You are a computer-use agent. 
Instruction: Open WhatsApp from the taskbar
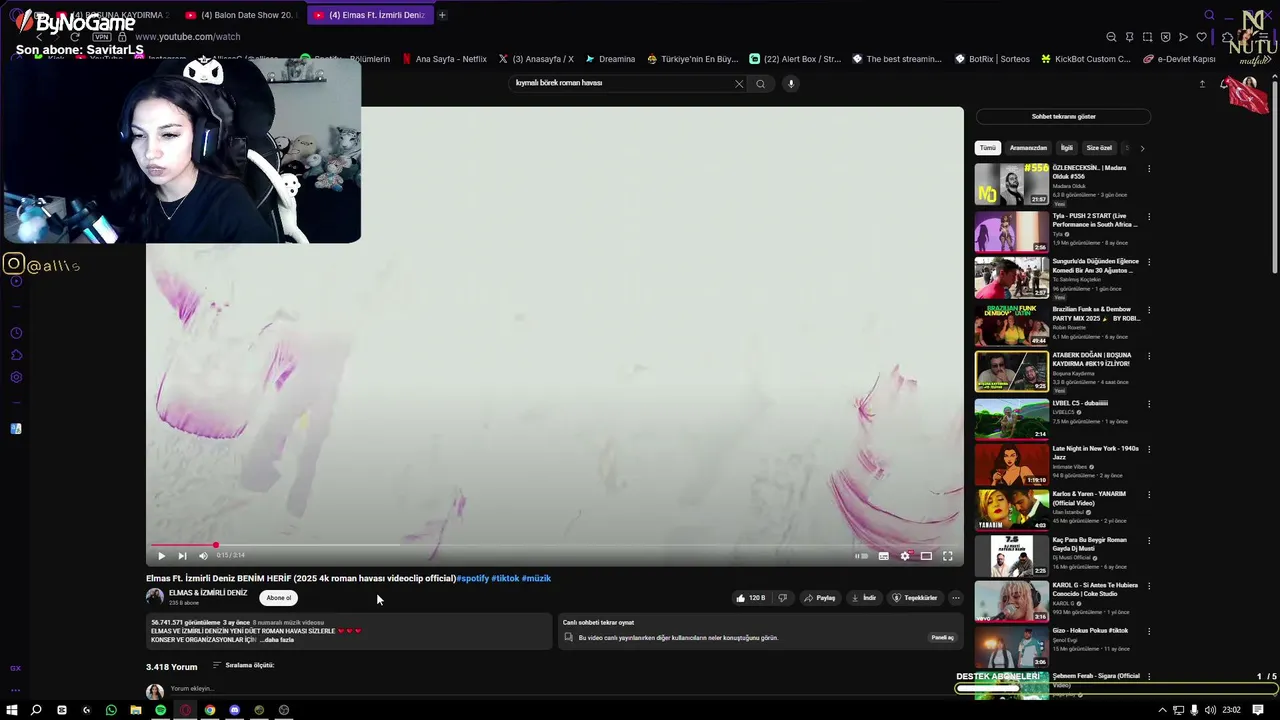click(111, 710)
